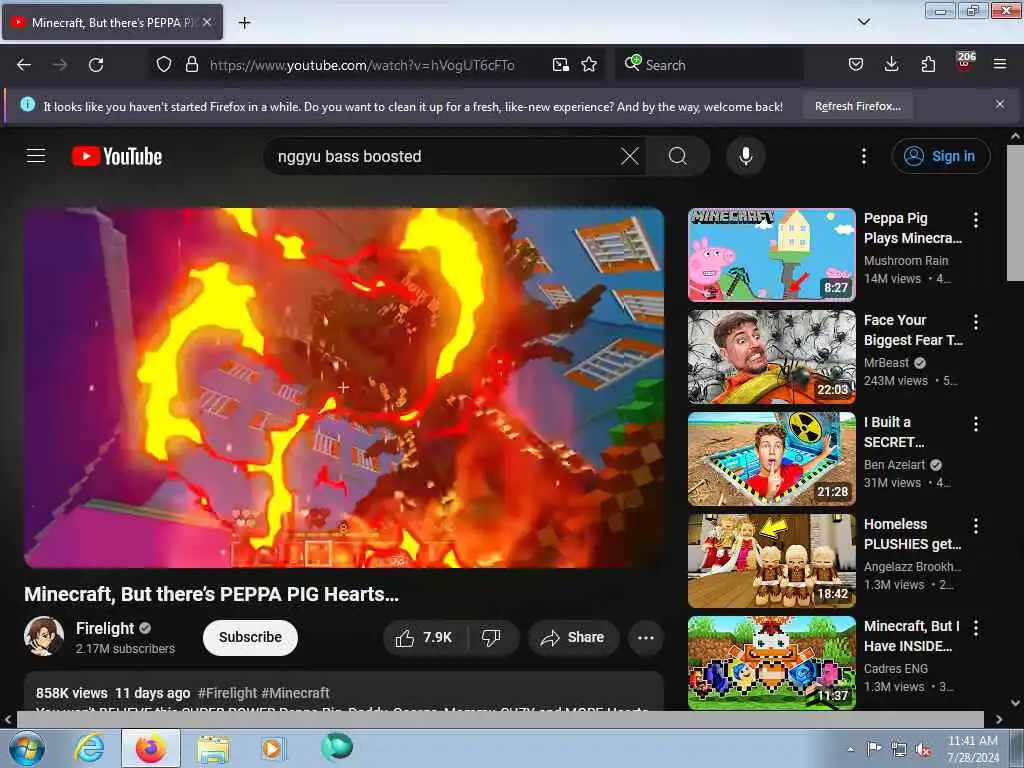Viewport: 1024px width, 768px height.
Task: Click the video player to pause
Action: tap(344, 388)
